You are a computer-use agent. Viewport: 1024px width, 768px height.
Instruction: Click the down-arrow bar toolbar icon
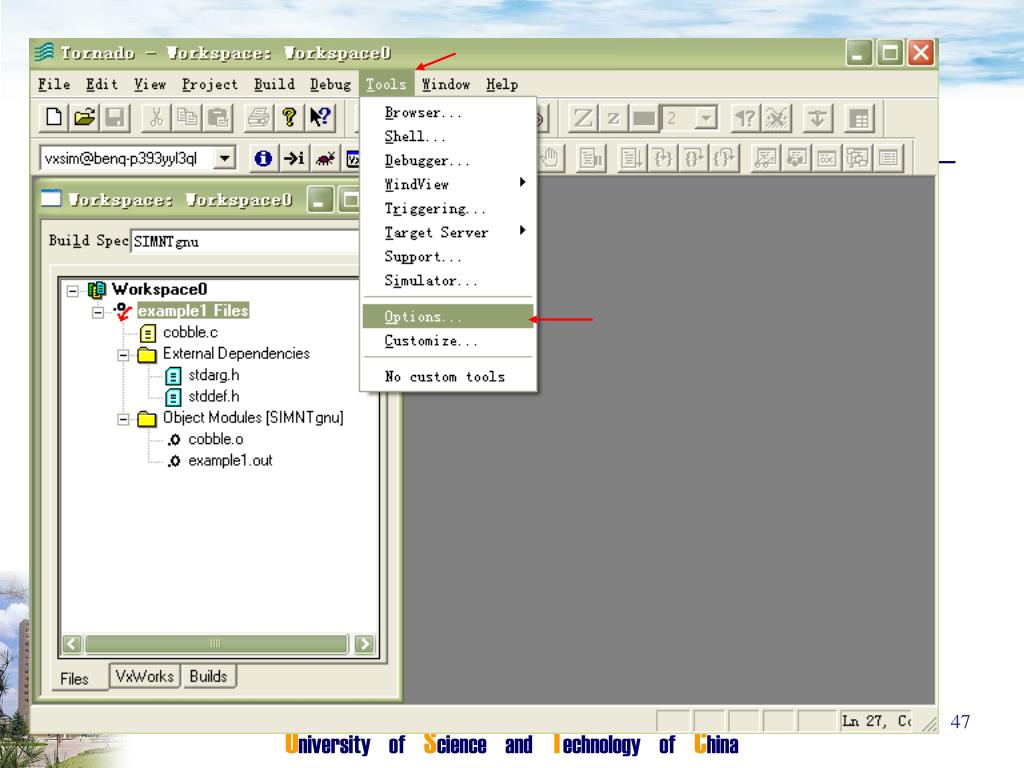point(817,119)
